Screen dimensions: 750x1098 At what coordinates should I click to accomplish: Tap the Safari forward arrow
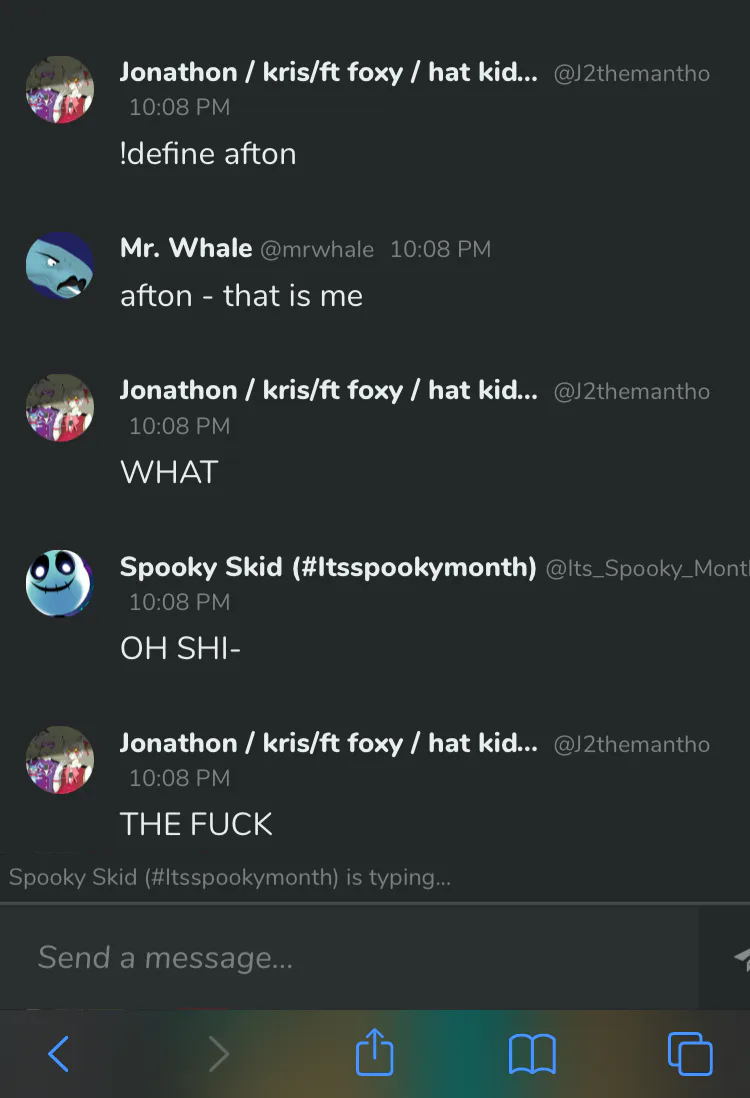[218, 1053]
